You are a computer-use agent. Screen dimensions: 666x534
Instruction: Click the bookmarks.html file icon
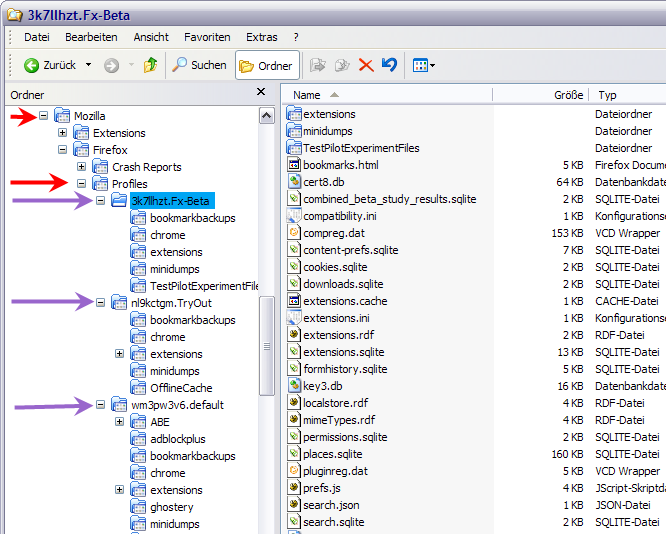point(294,165)
